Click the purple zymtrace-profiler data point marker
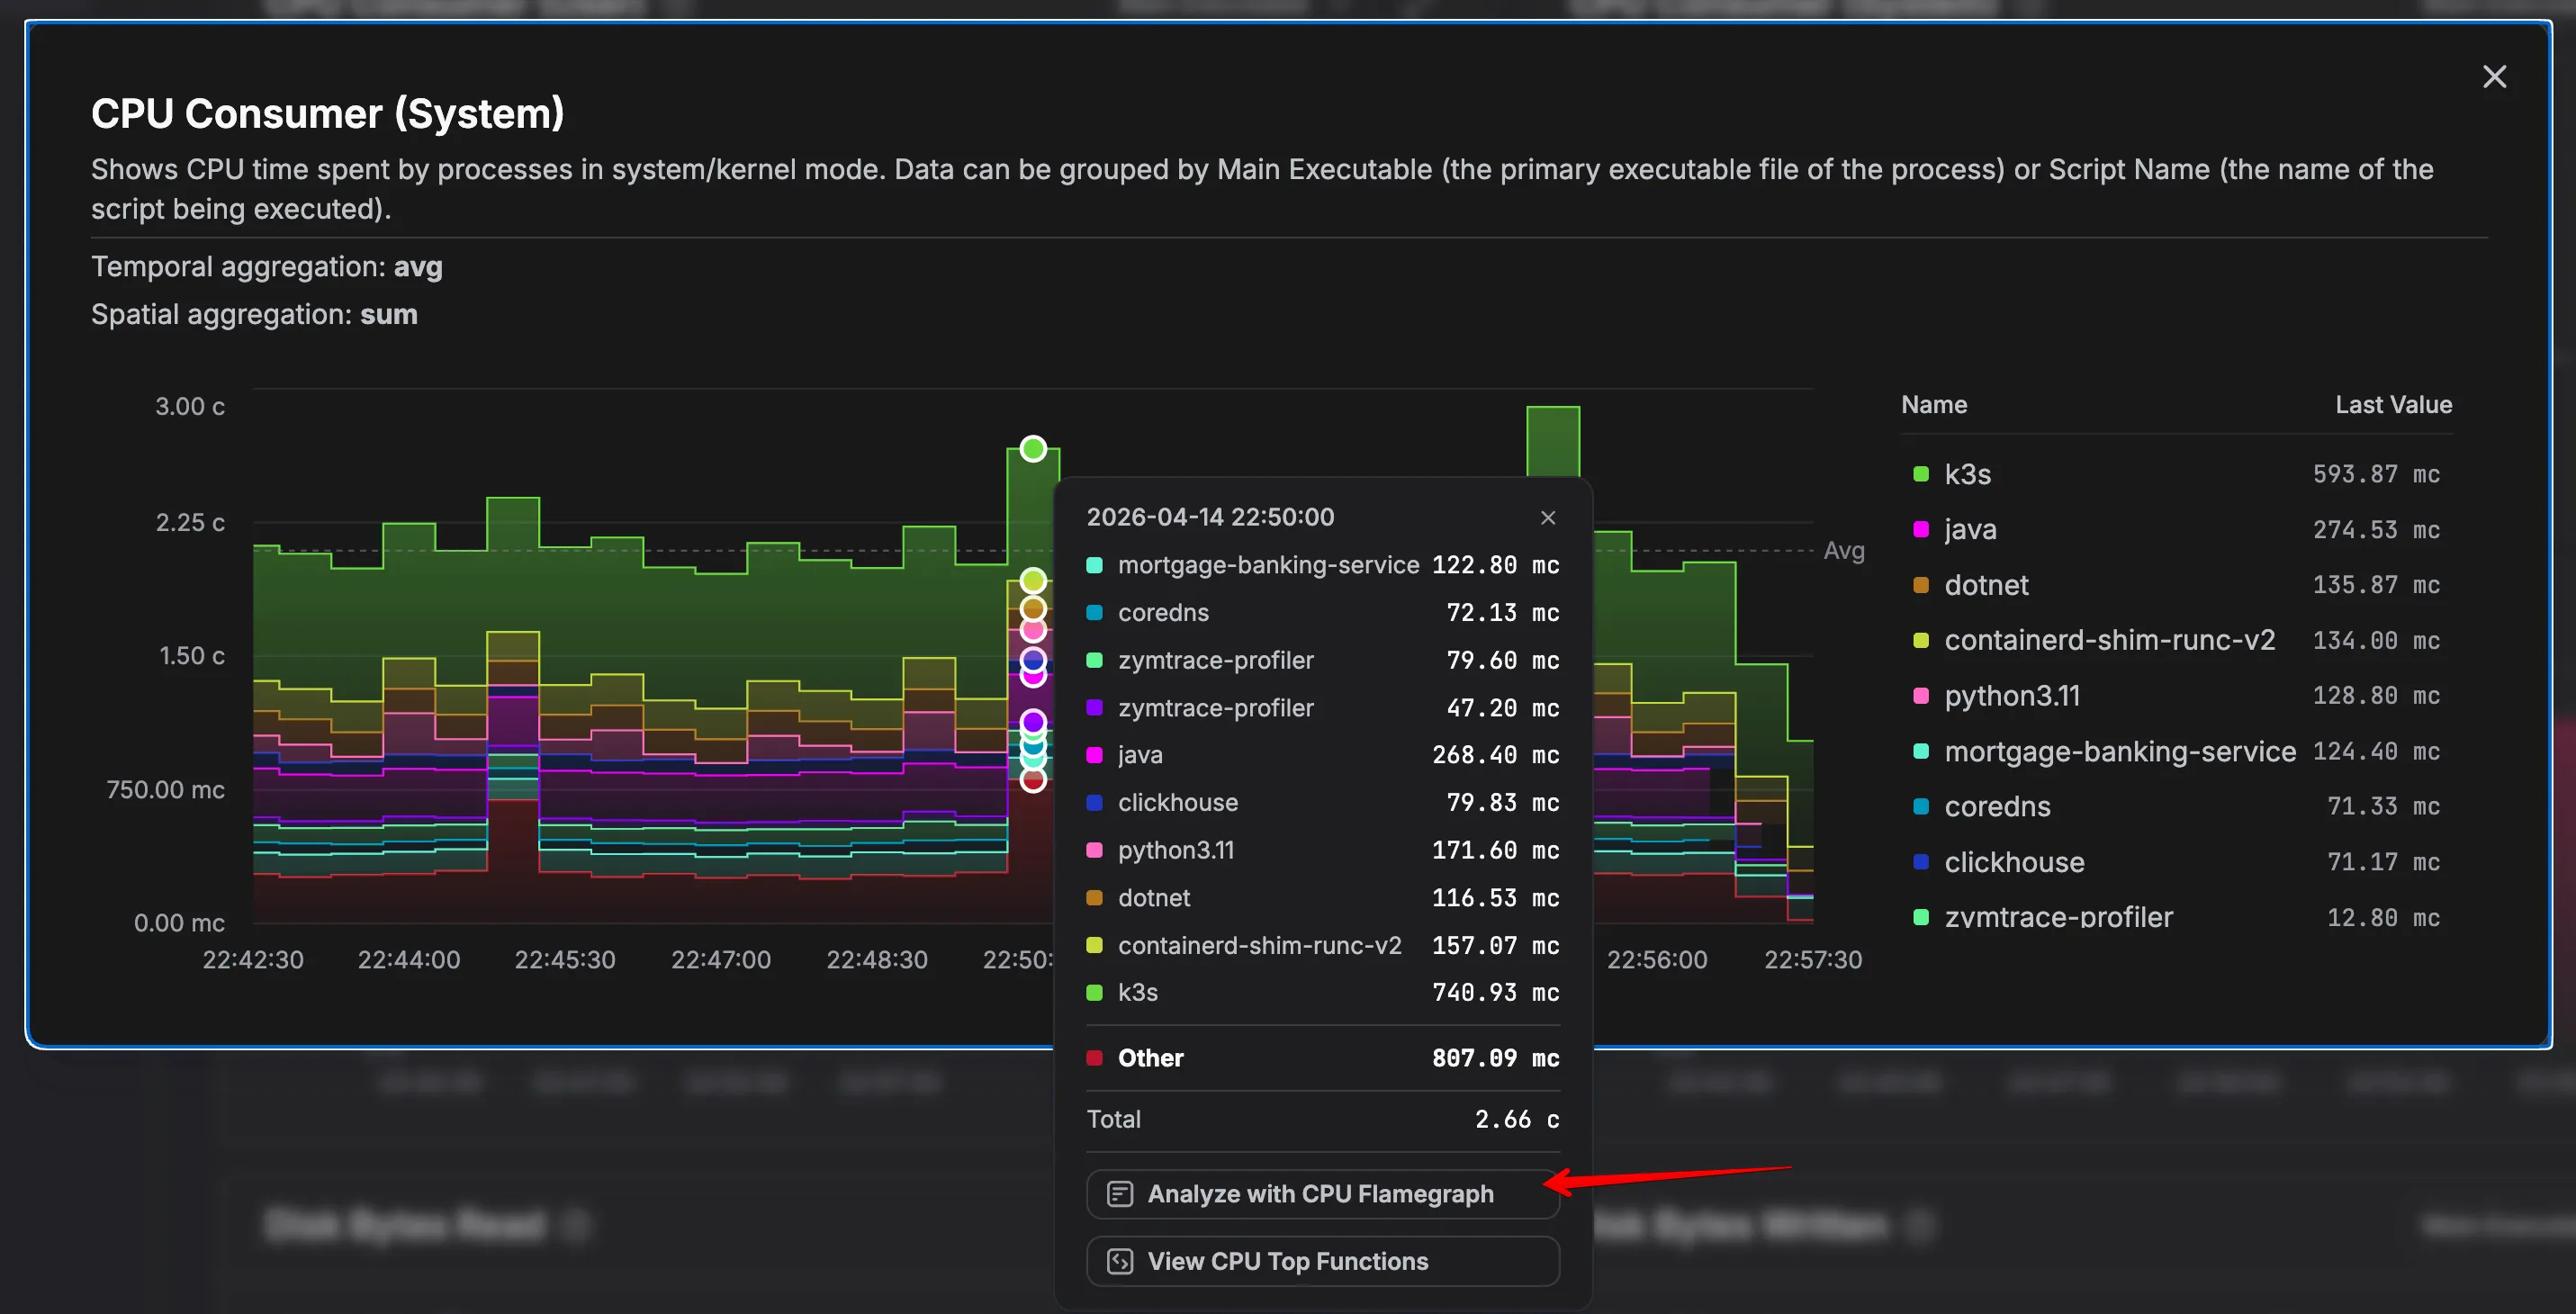Screen dimensions: 2576x1314 (x=1033, y=721)
